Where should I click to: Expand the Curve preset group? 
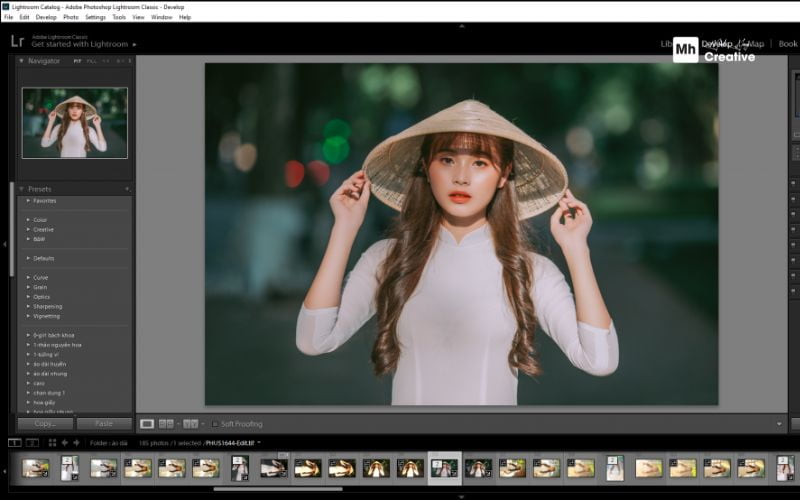click(28, 278)
